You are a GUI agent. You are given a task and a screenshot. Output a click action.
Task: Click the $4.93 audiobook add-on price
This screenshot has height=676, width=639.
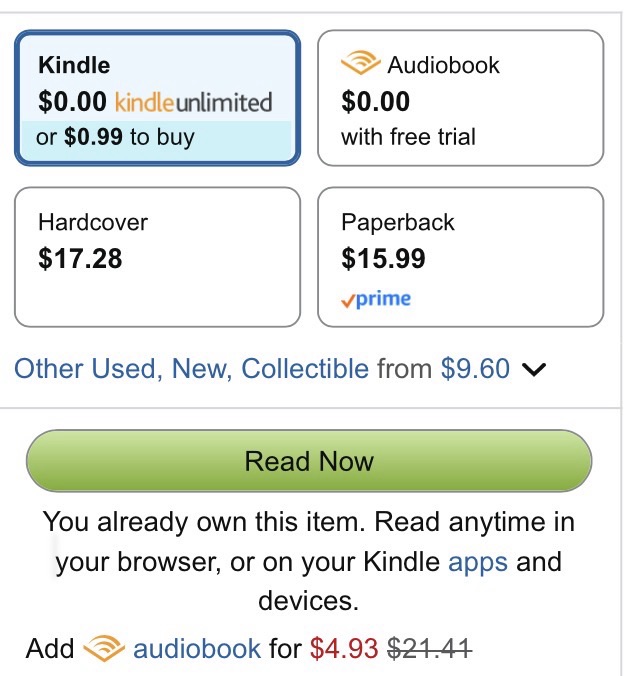(344, 649)
